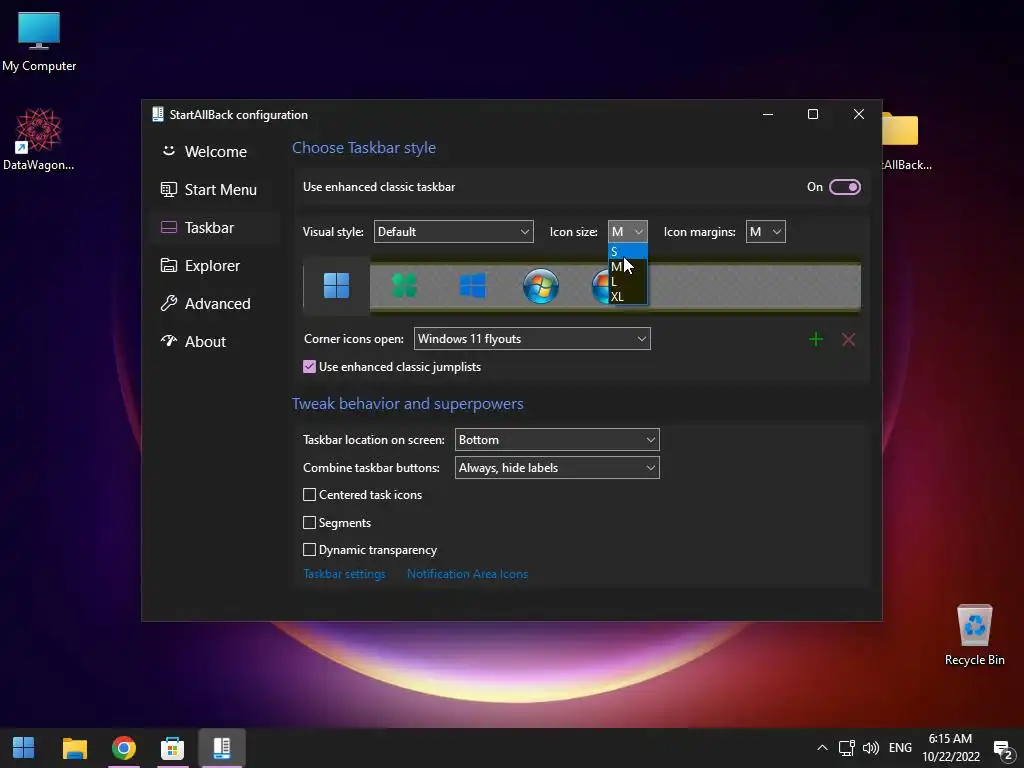Check the Segments option
This screenshot has height=768, width=1024.
pos(310,522)
